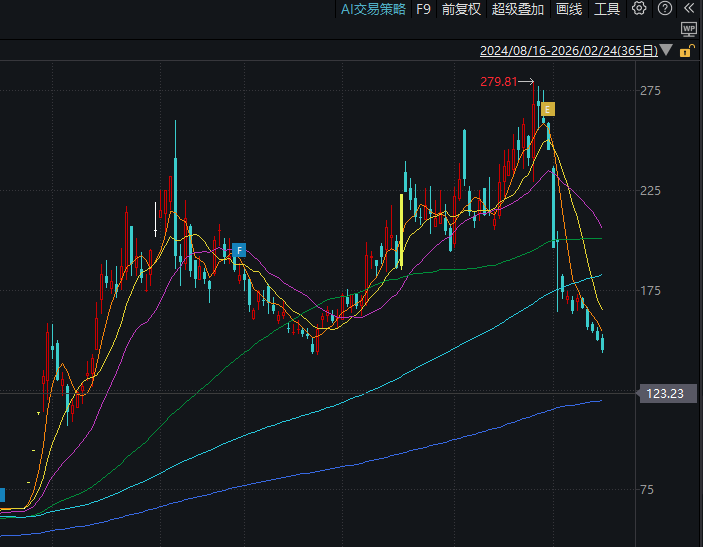The width and height of the screenshot is (703, 547).
Task: Open the settings gear icon
Action: 639,9
